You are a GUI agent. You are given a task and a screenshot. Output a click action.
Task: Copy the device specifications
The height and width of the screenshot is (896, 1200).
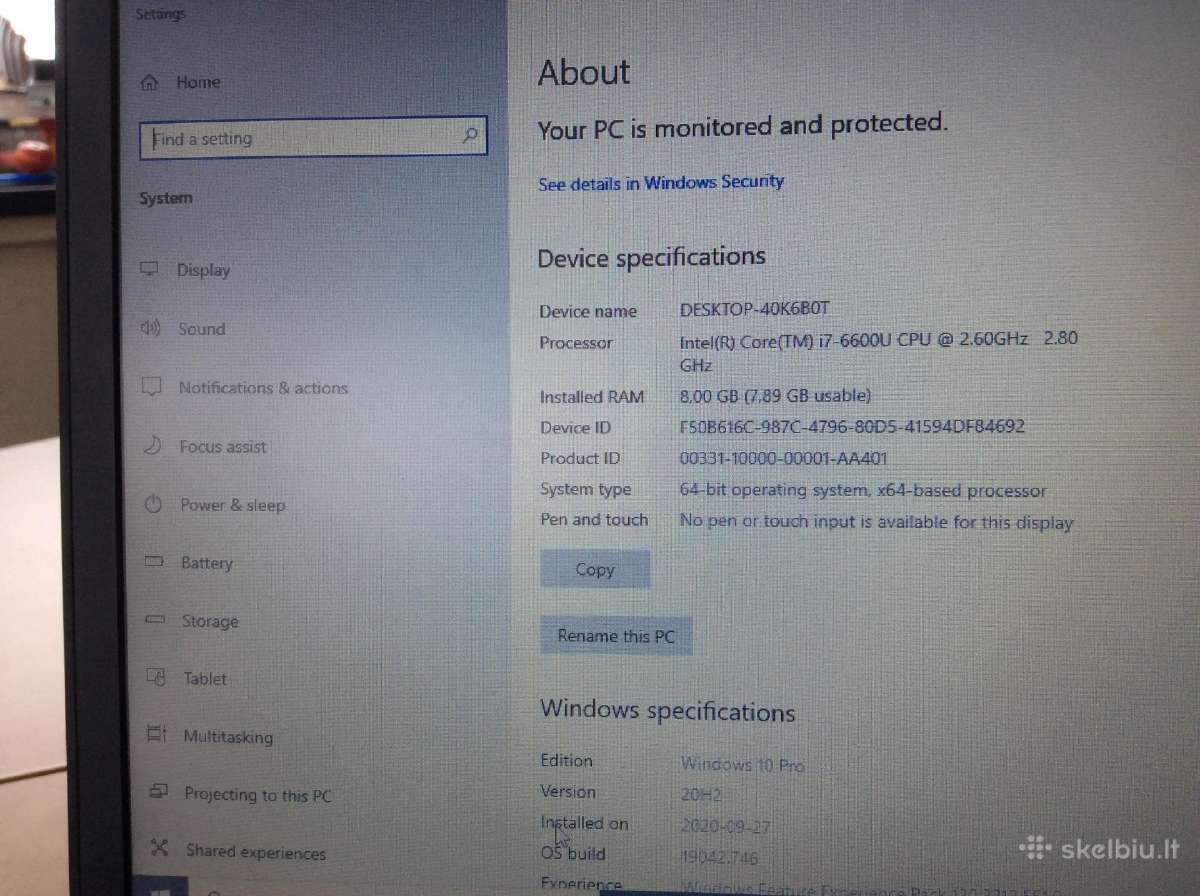point(595,569)
